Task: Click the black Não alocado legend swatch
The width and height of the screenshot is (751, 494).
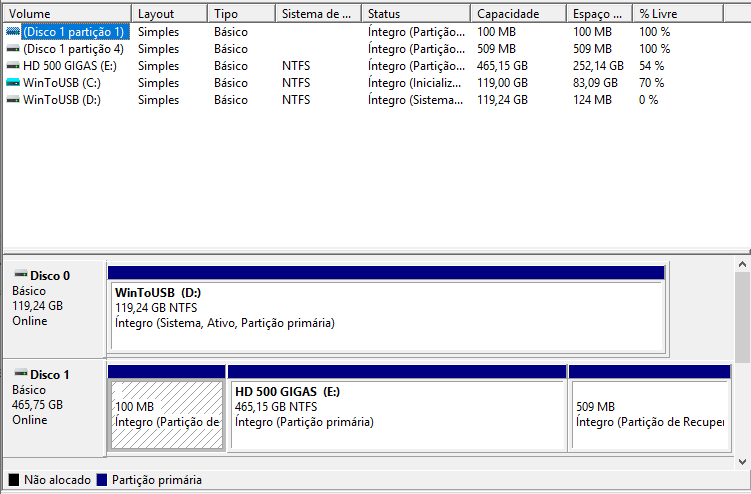Action: click(x=14, y=480)
